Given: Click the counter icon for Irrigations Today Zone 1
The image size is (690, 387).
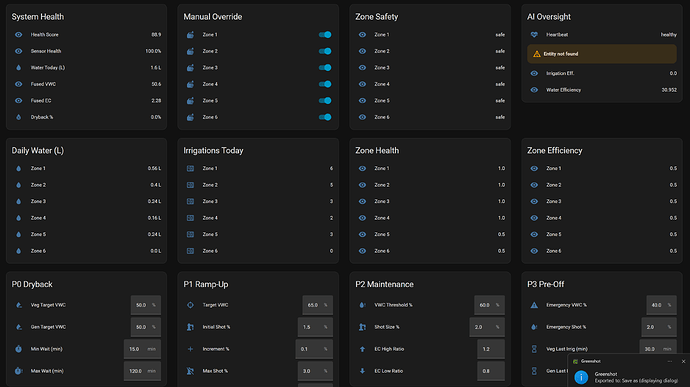Looking at the screenshot, I should point(190,168).
